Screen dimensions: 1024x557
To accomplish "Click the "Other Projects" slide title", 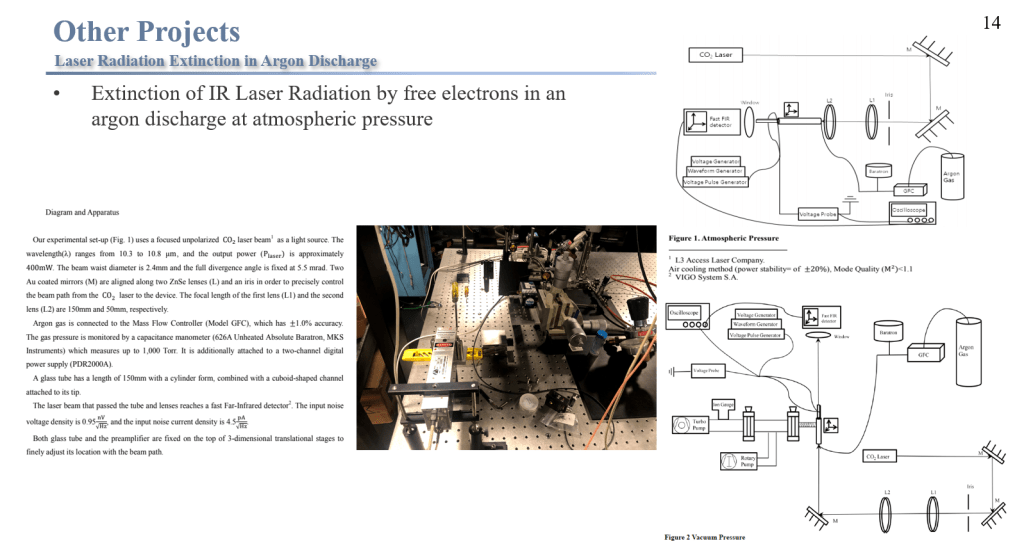I will point(147,31).
